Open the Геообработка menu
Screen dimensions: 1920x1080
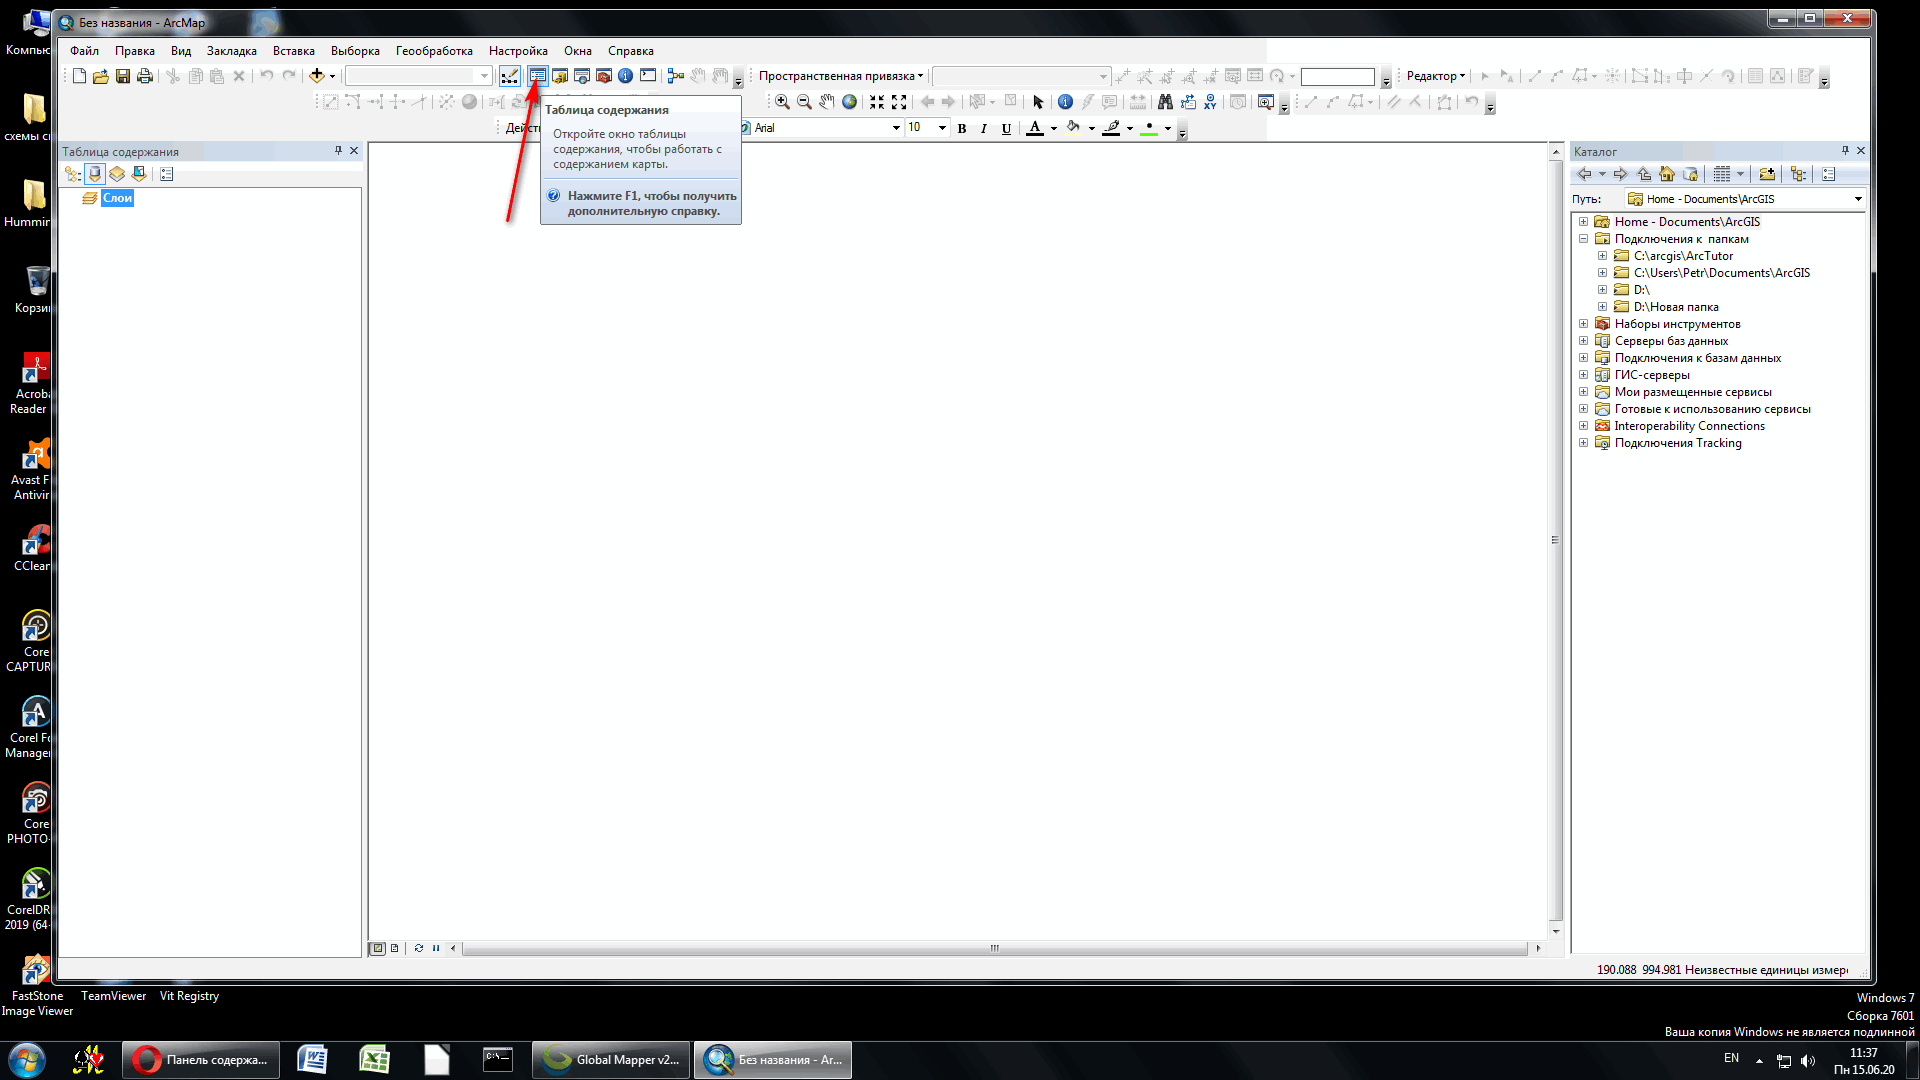click(x=434, y=51)
